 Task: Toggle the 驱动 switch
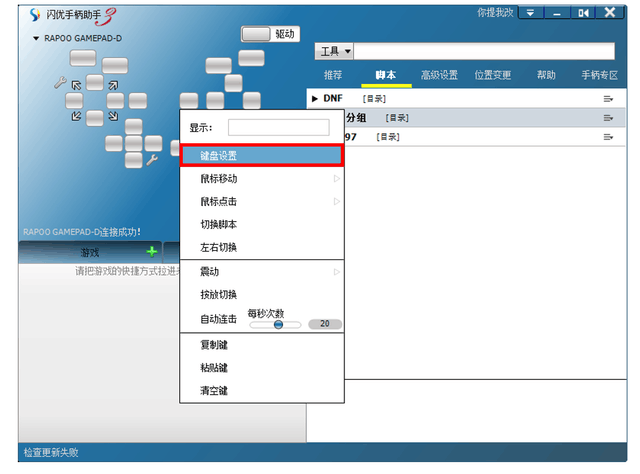[x=270, y=34]
